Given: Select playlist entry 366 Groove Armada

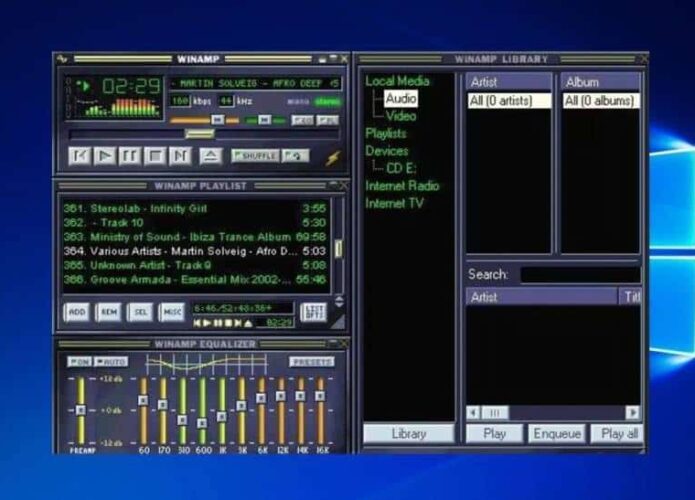Looking at the screenshot, I should pos(195,280).
